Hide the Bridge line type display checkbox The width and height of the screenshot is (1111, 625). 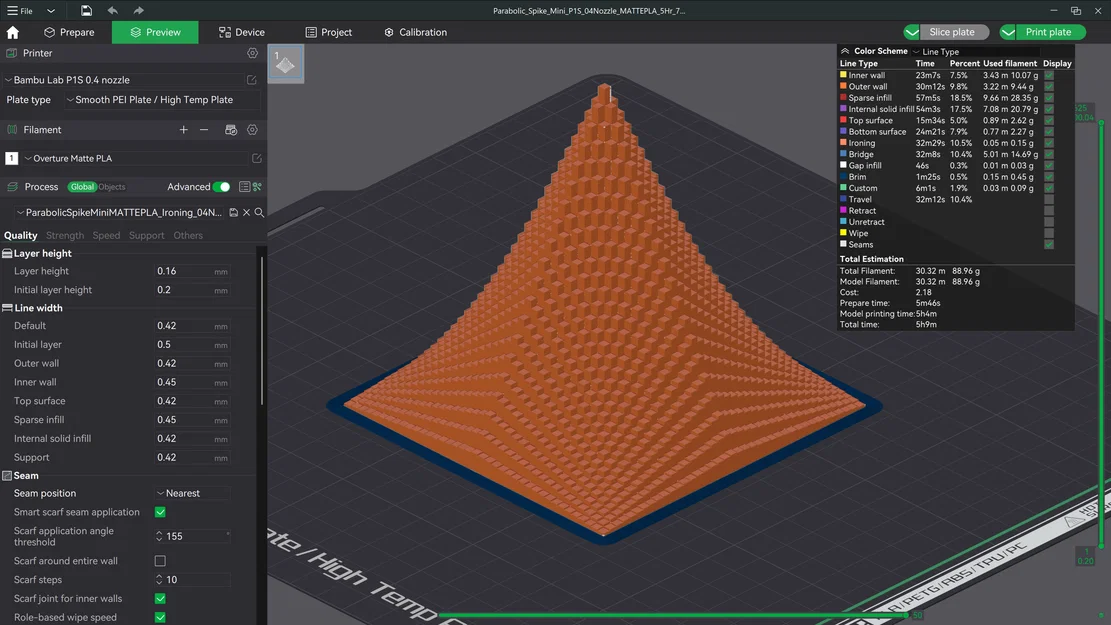(1048, 154)
